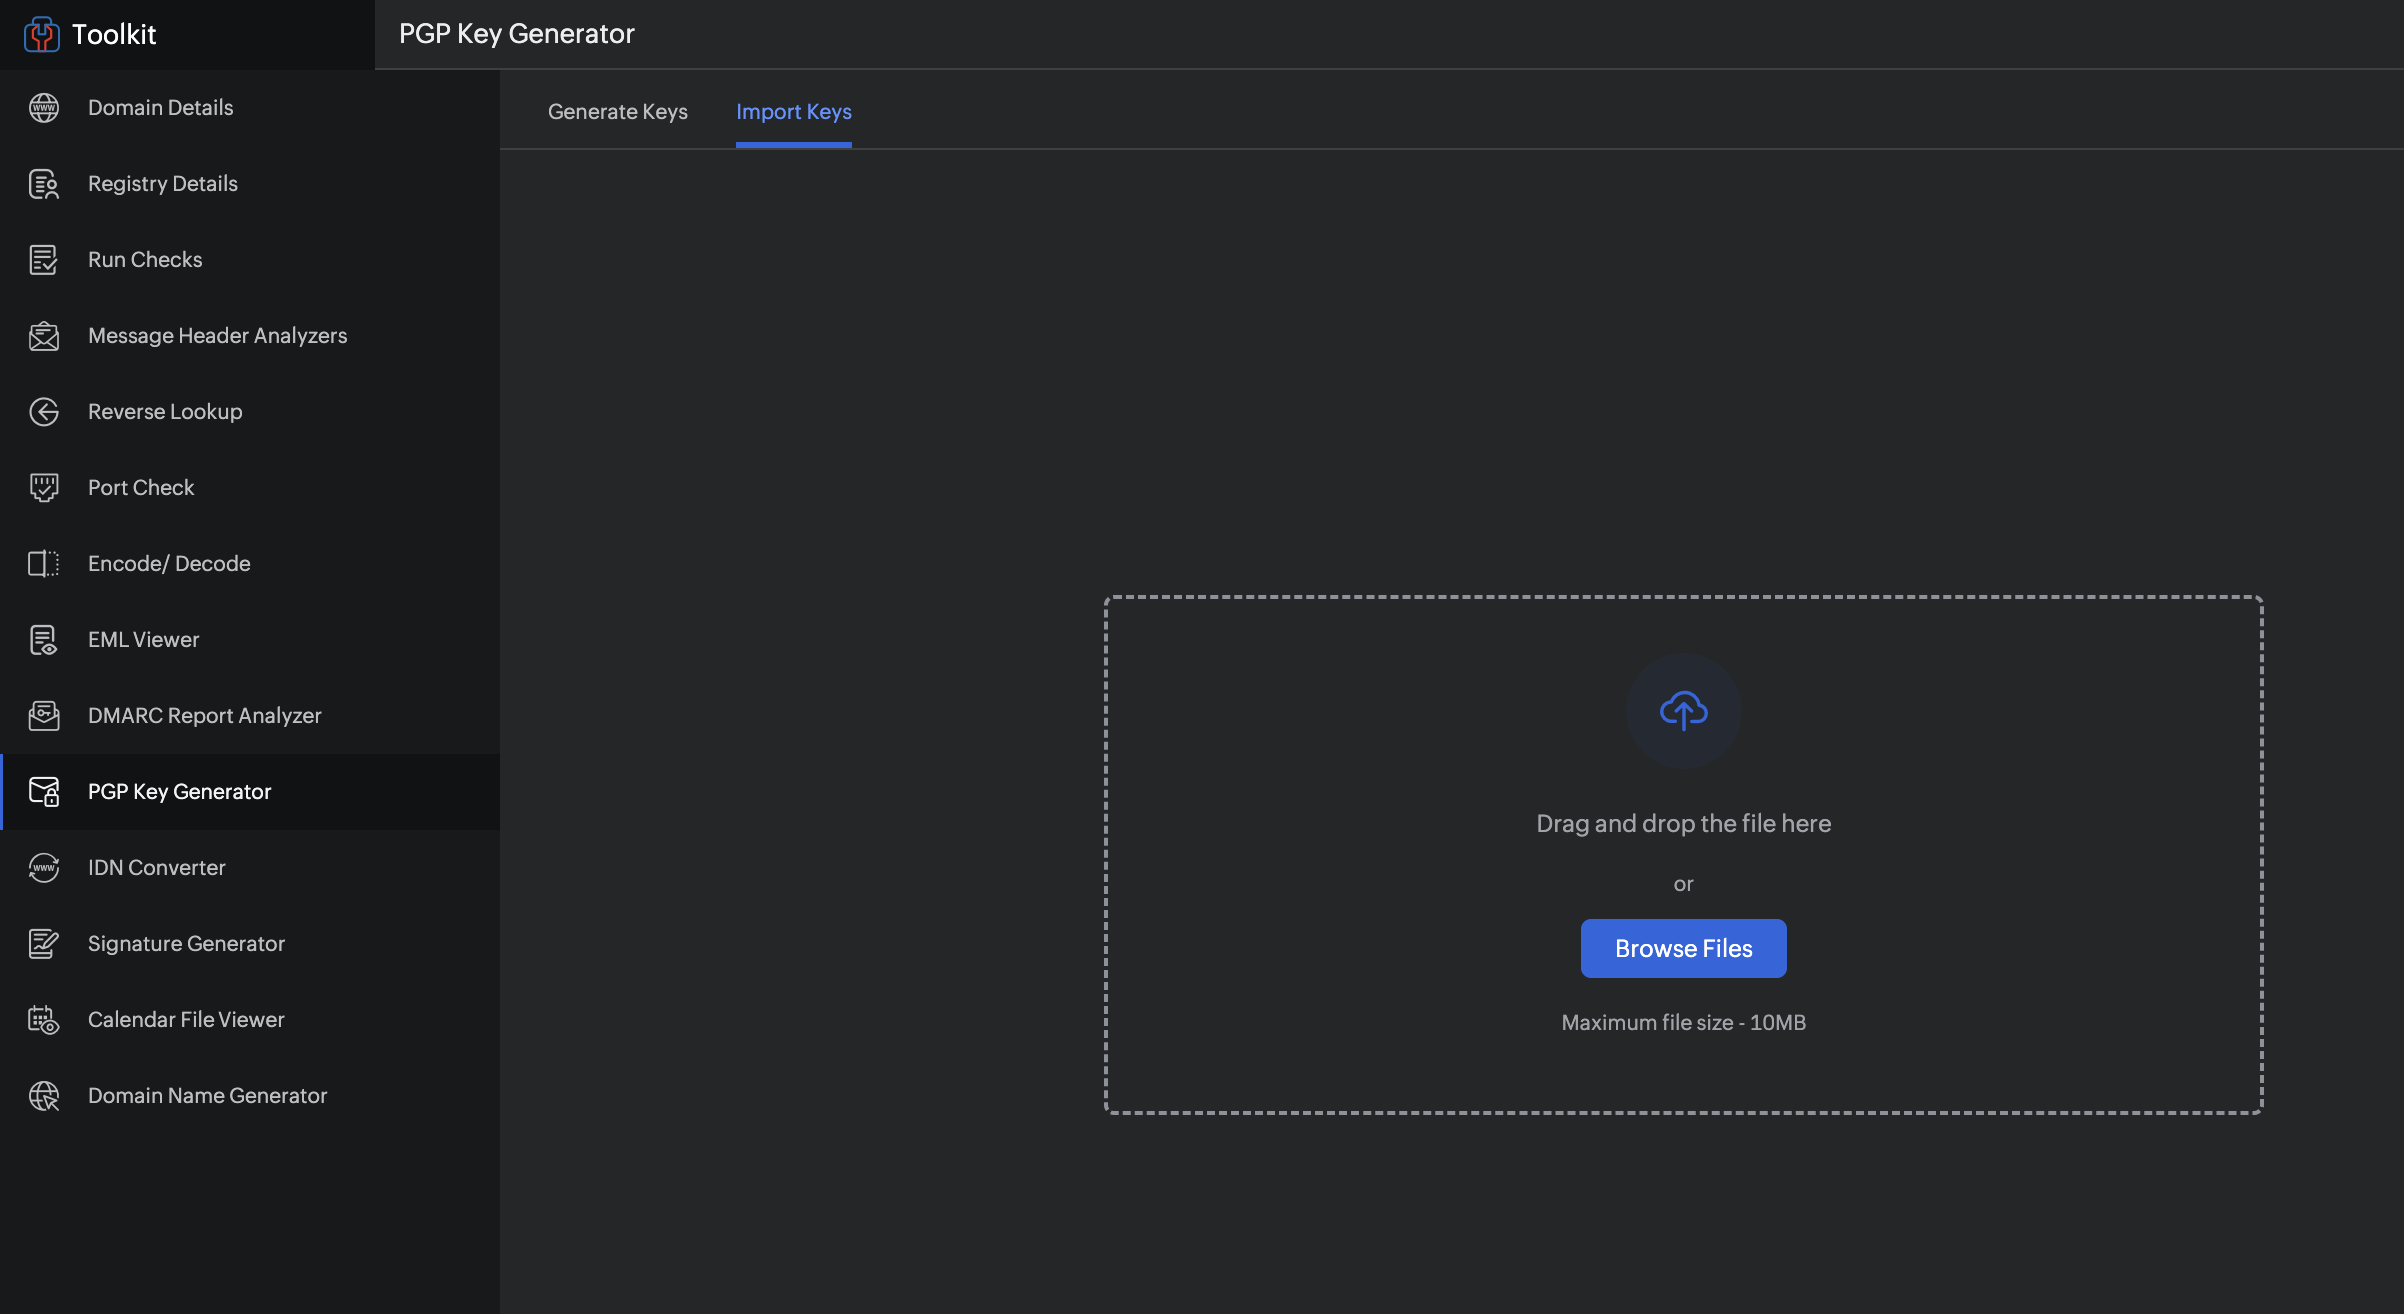Click the Reverse Lookup arrow icon
The image size is (2404, 1314).
44,412
